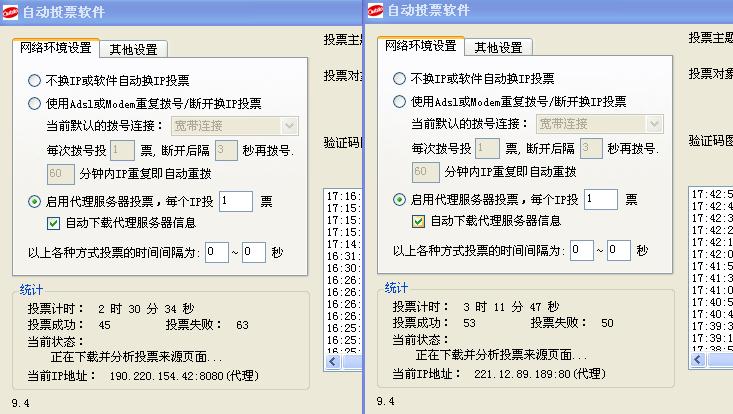Expand 宽带连接 dropdown in left window

tap(289, 126)
